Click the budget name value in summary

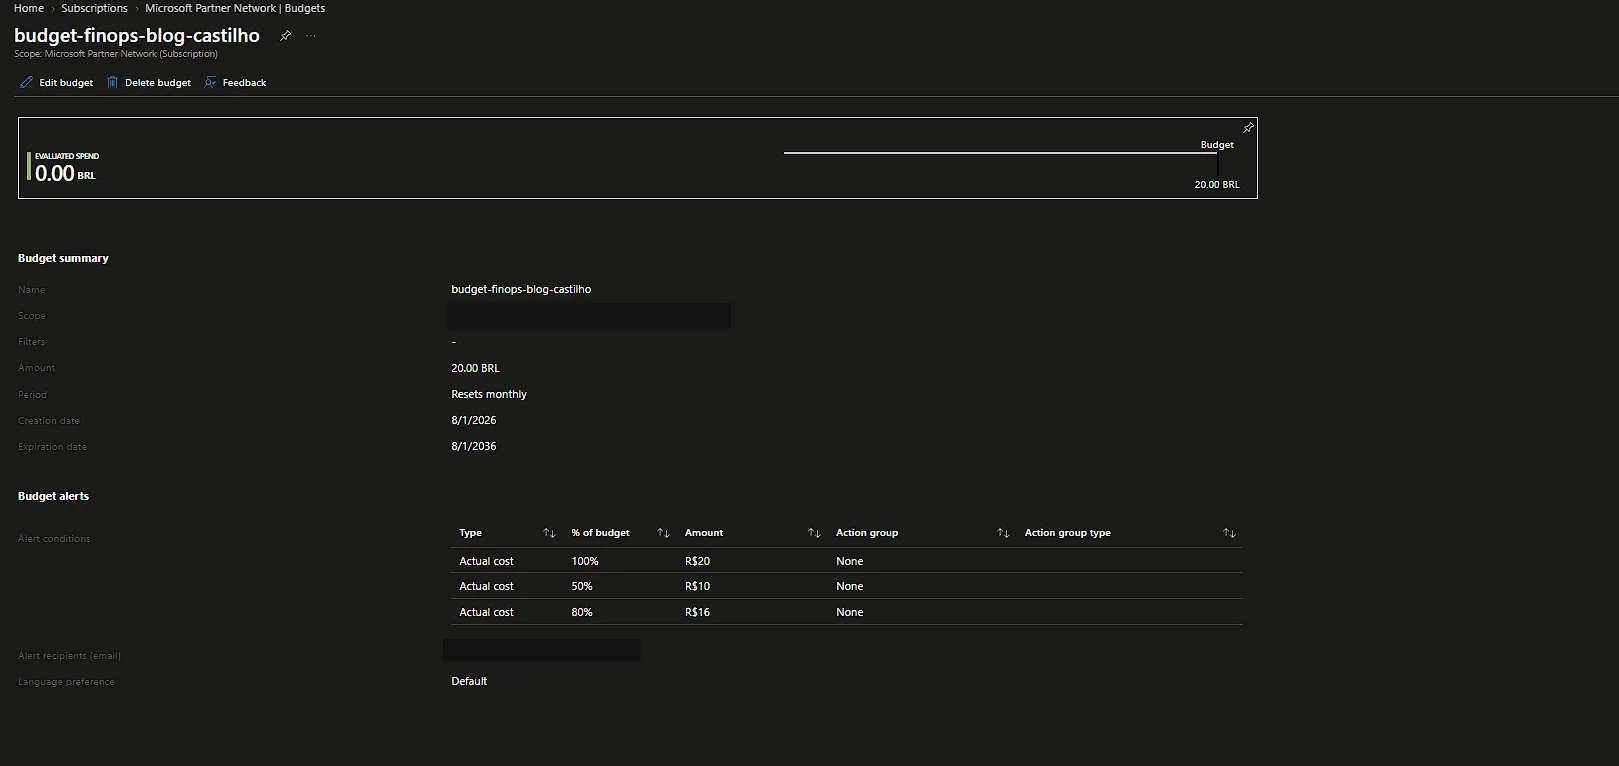tap(521, 289)
